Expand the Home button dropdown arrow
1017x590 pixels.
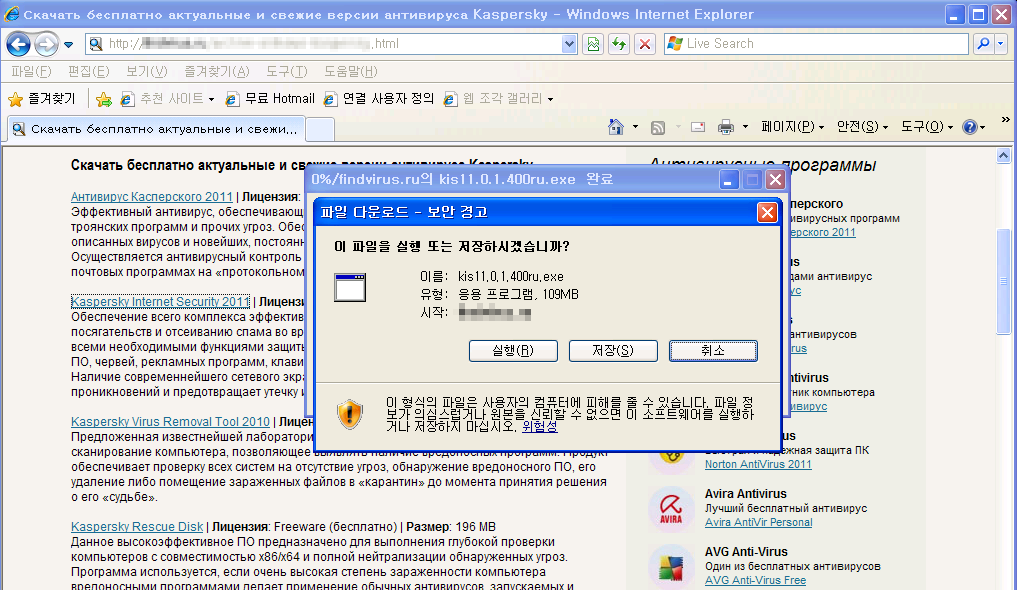point(635,127)
